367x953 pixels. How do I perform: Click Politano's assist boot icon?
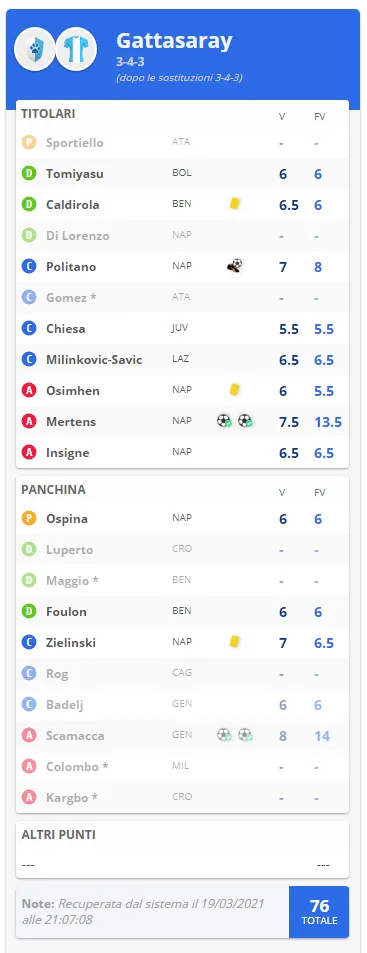click(x=235, y=266)
